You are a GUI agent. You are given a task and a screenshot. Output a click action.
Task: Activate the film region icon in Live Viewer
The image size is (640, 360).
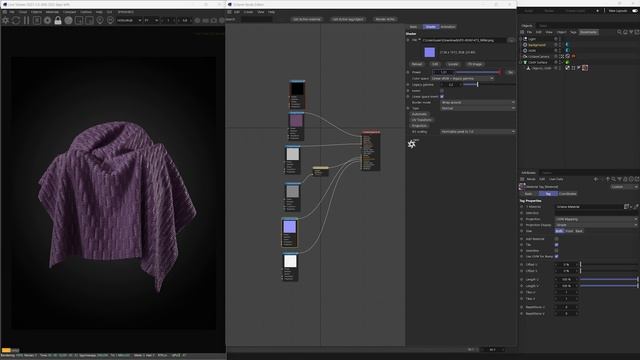(89, 20)
